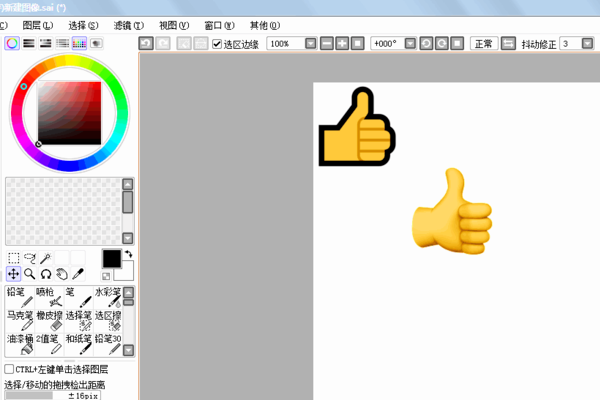Select the hand pan tool

[x=61, y=273]
